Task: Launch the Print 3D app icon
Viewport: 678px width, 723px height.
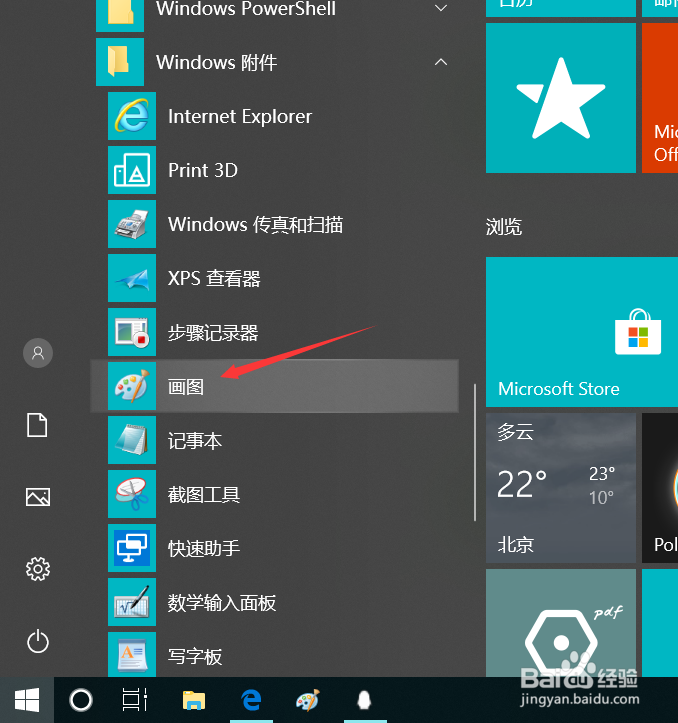Action: tap(132, 170)
